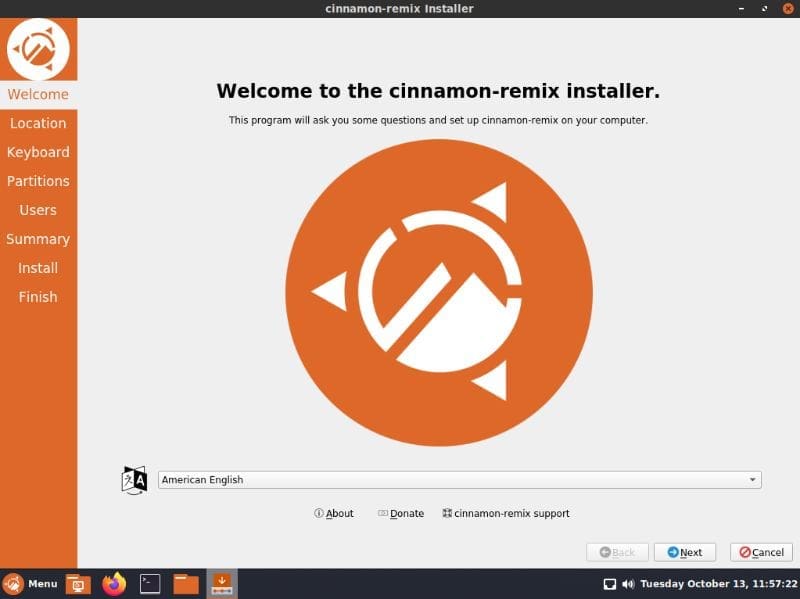Minimize the installer window
Screen dimensions: 800x599
click(741, 9)
